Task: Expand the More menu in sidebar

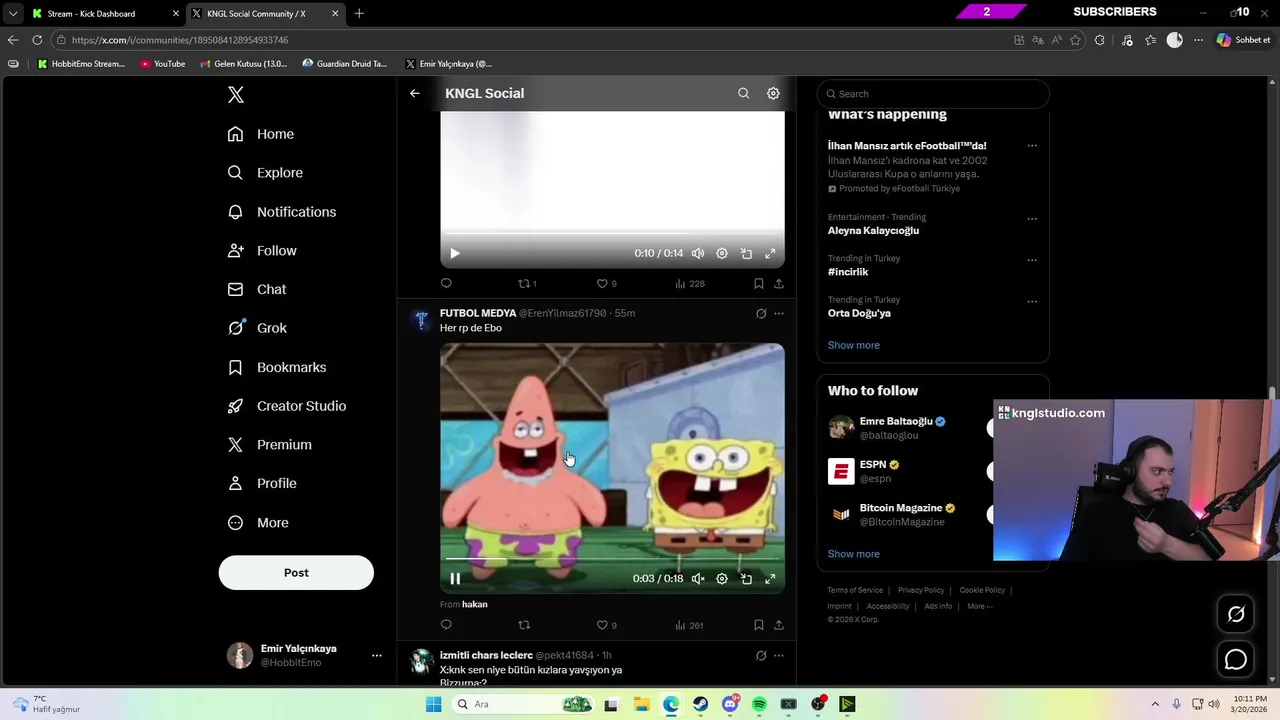Action: click(x=258, y=523)
